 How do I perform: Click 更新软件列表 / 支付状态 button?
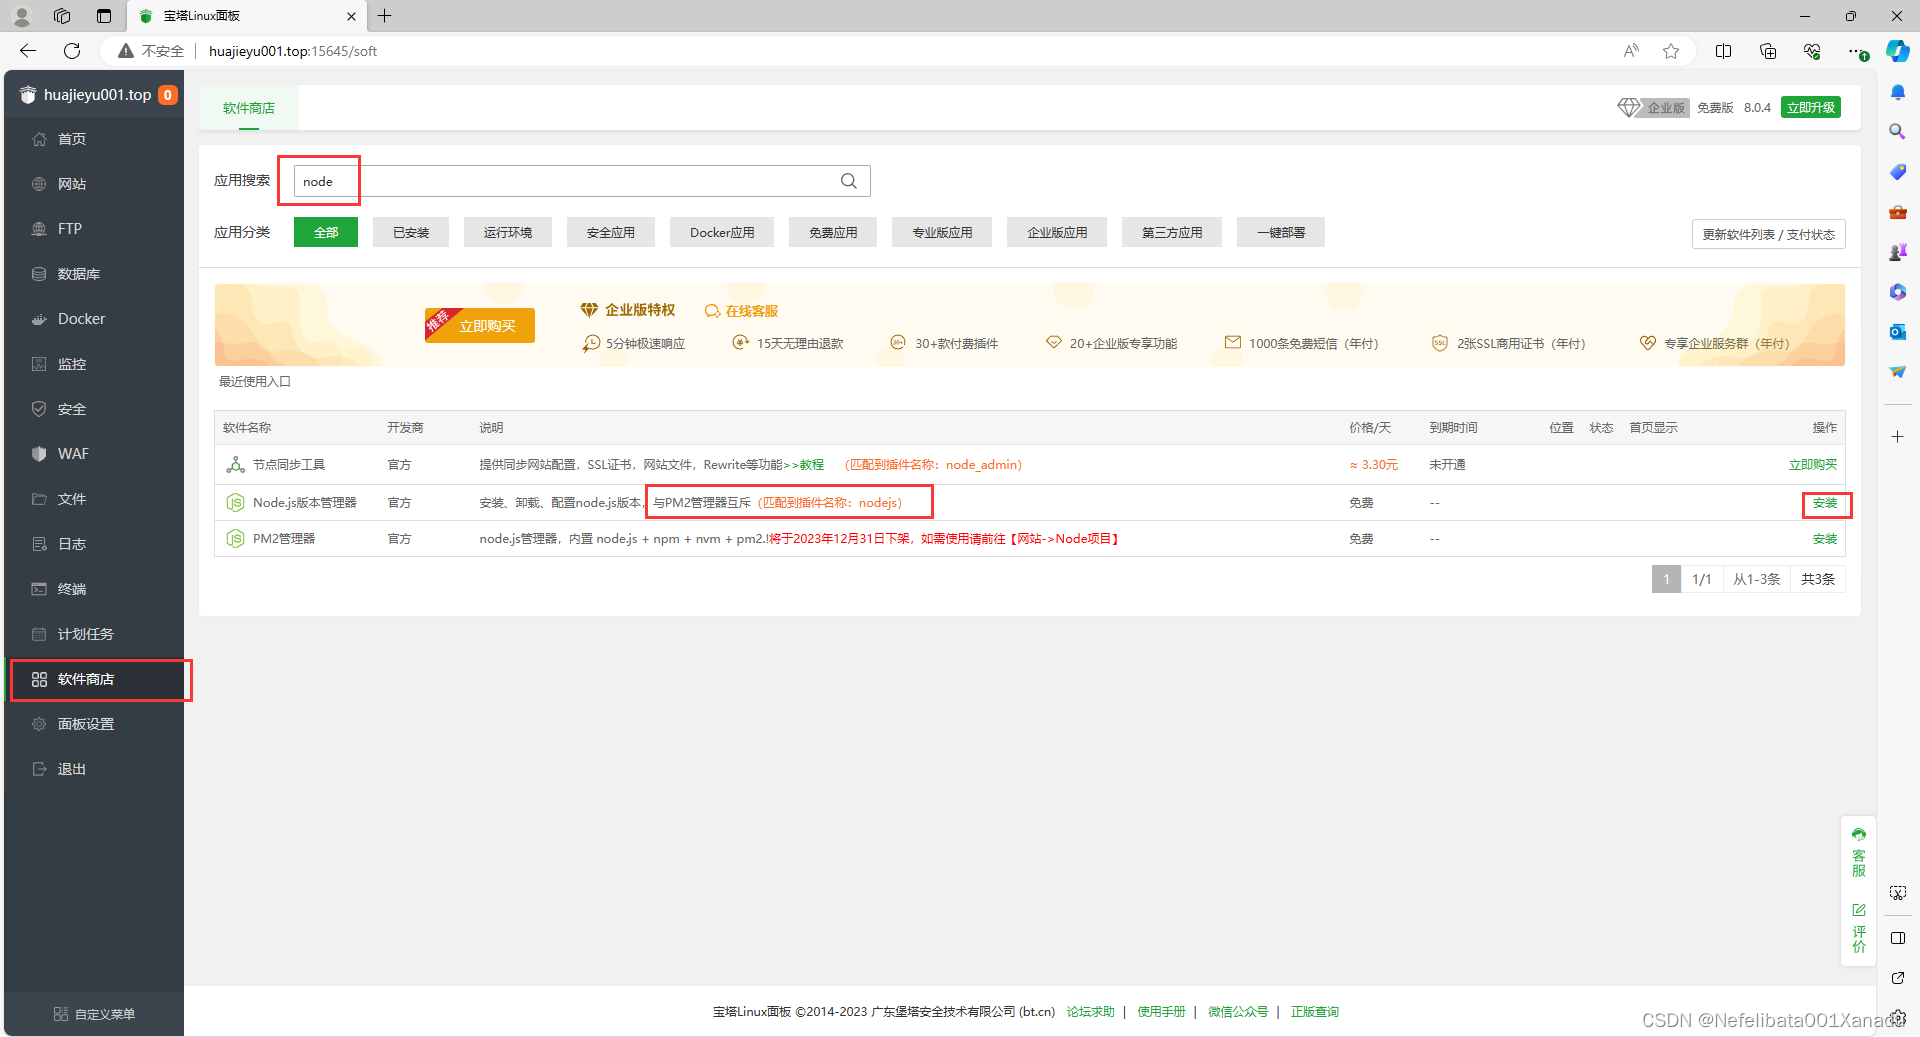click(1769, 234)
